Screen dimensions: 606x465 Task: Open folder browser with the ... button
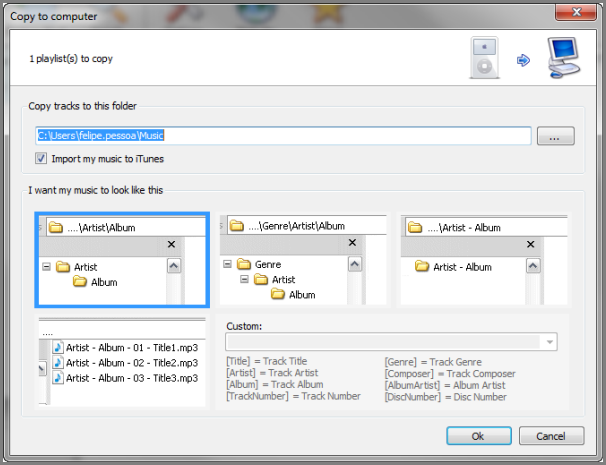coord(554,136)
